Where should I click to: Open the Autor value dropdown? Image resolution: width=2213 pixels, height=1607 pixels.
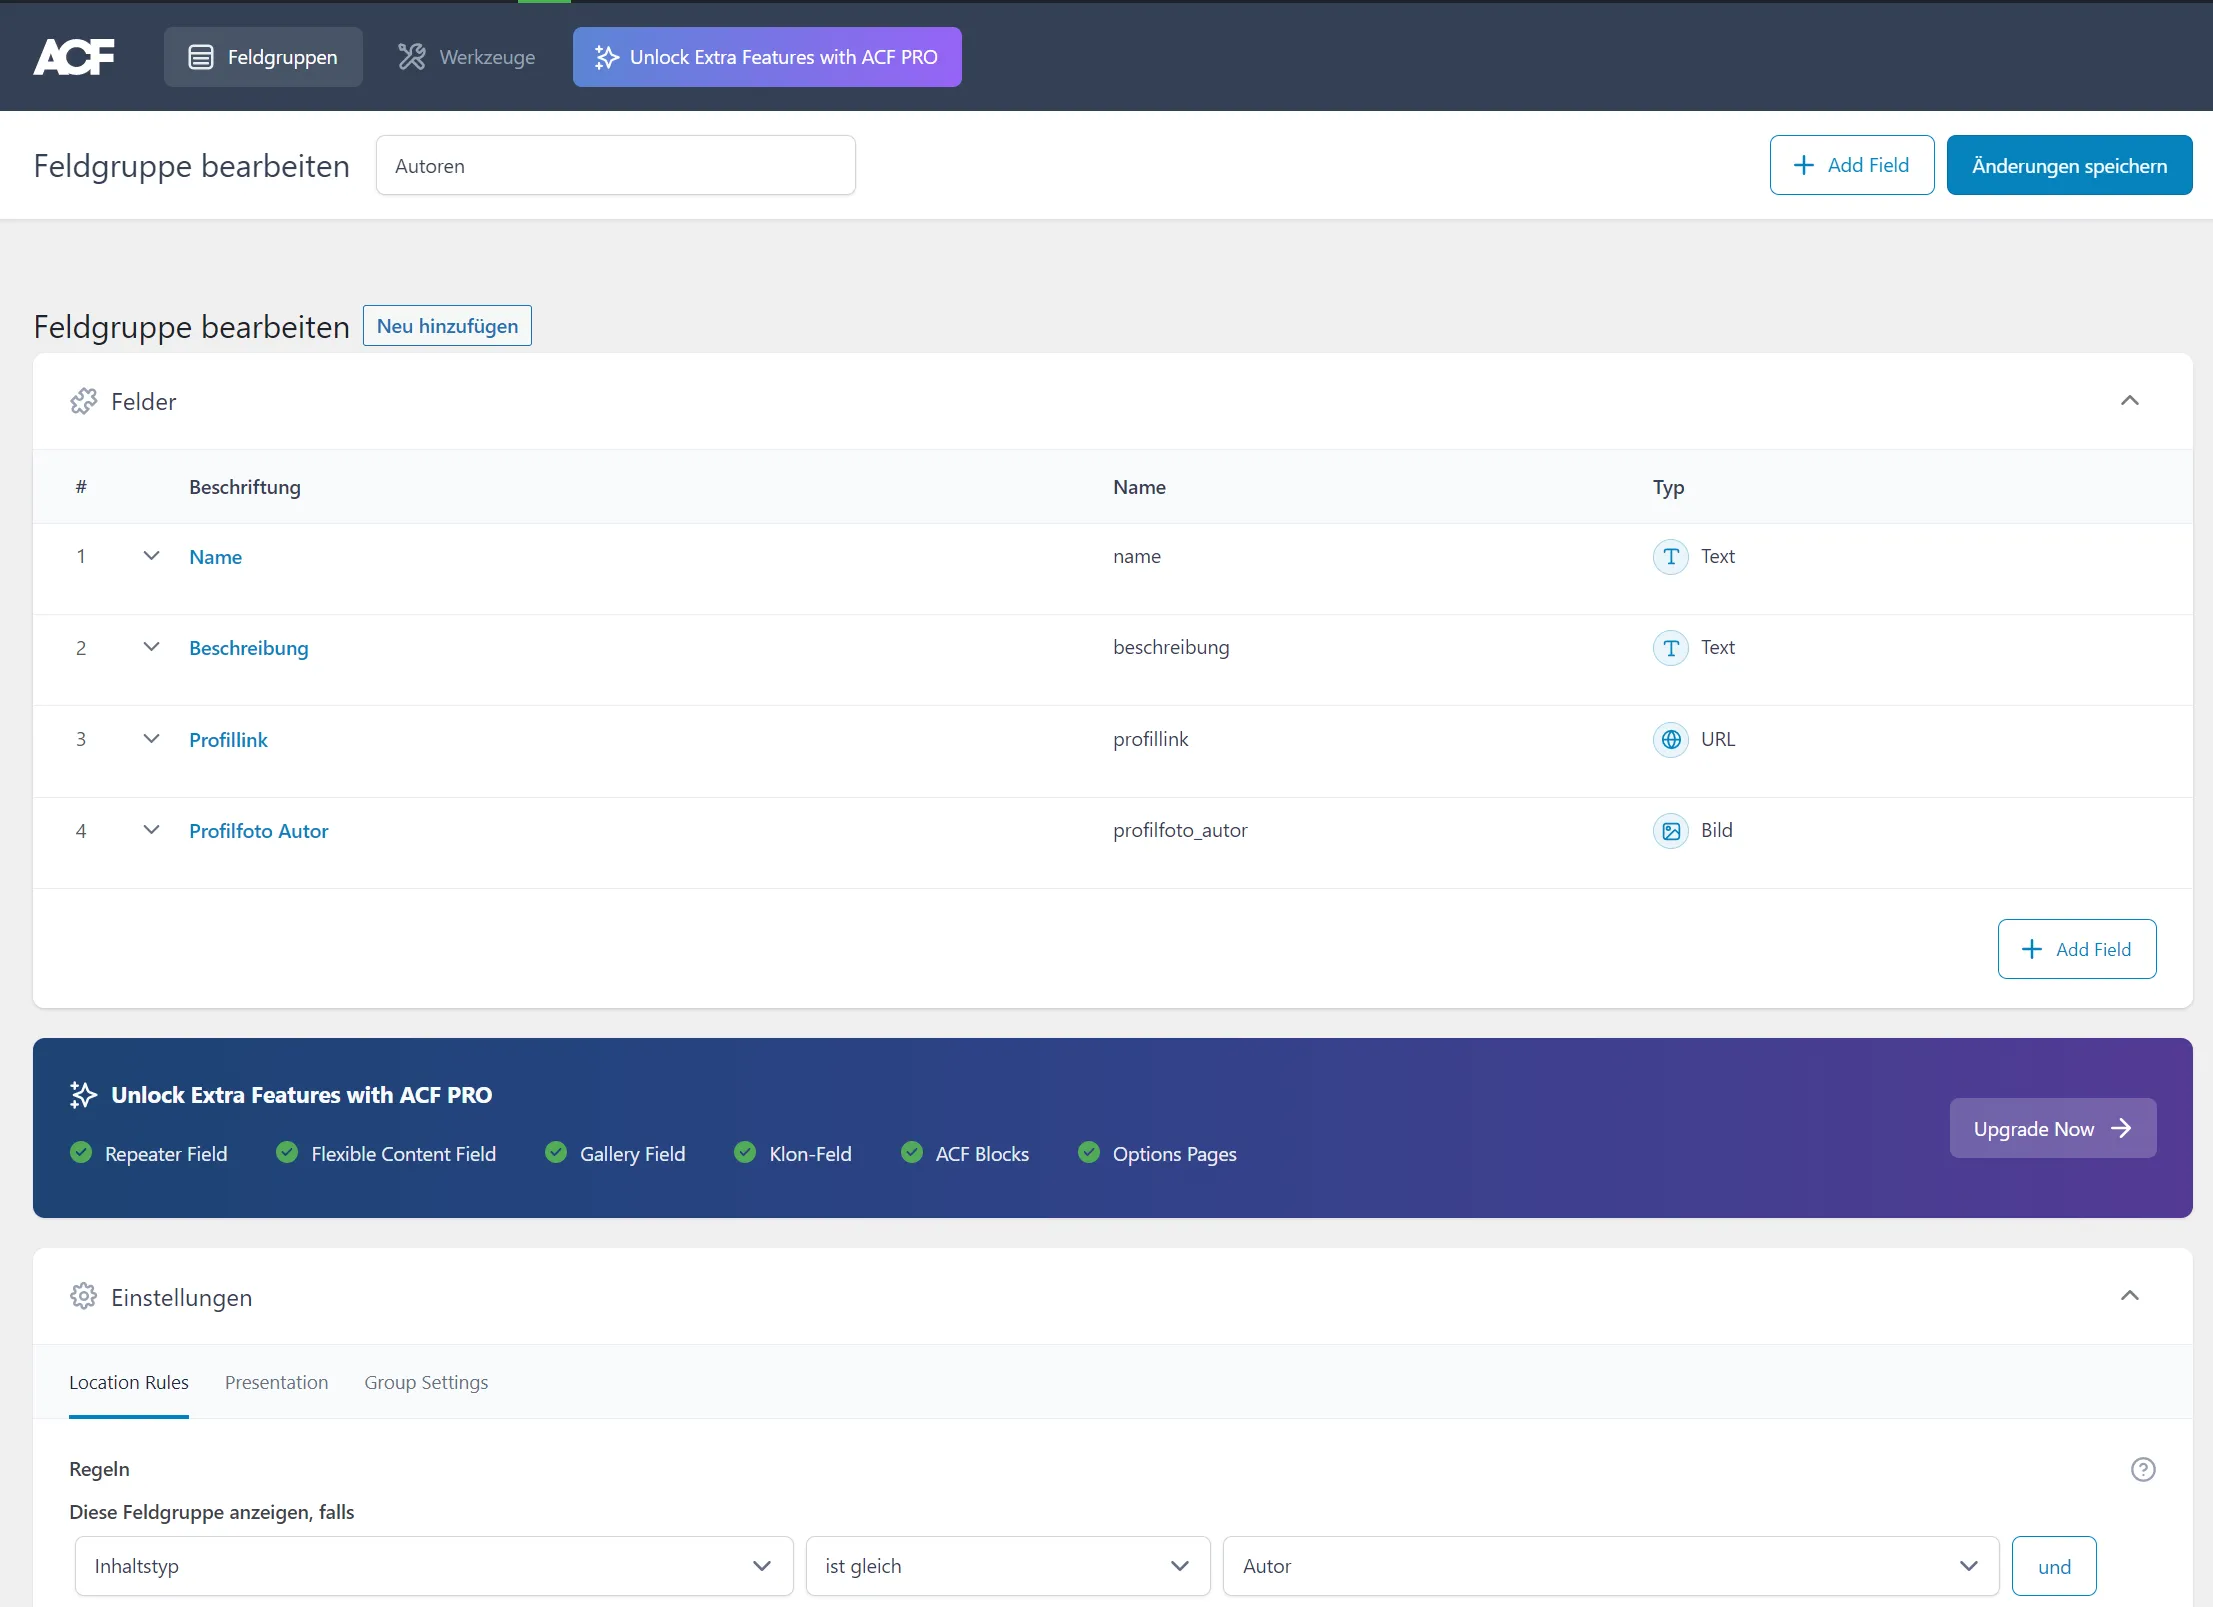[x=1611, y=1566]
